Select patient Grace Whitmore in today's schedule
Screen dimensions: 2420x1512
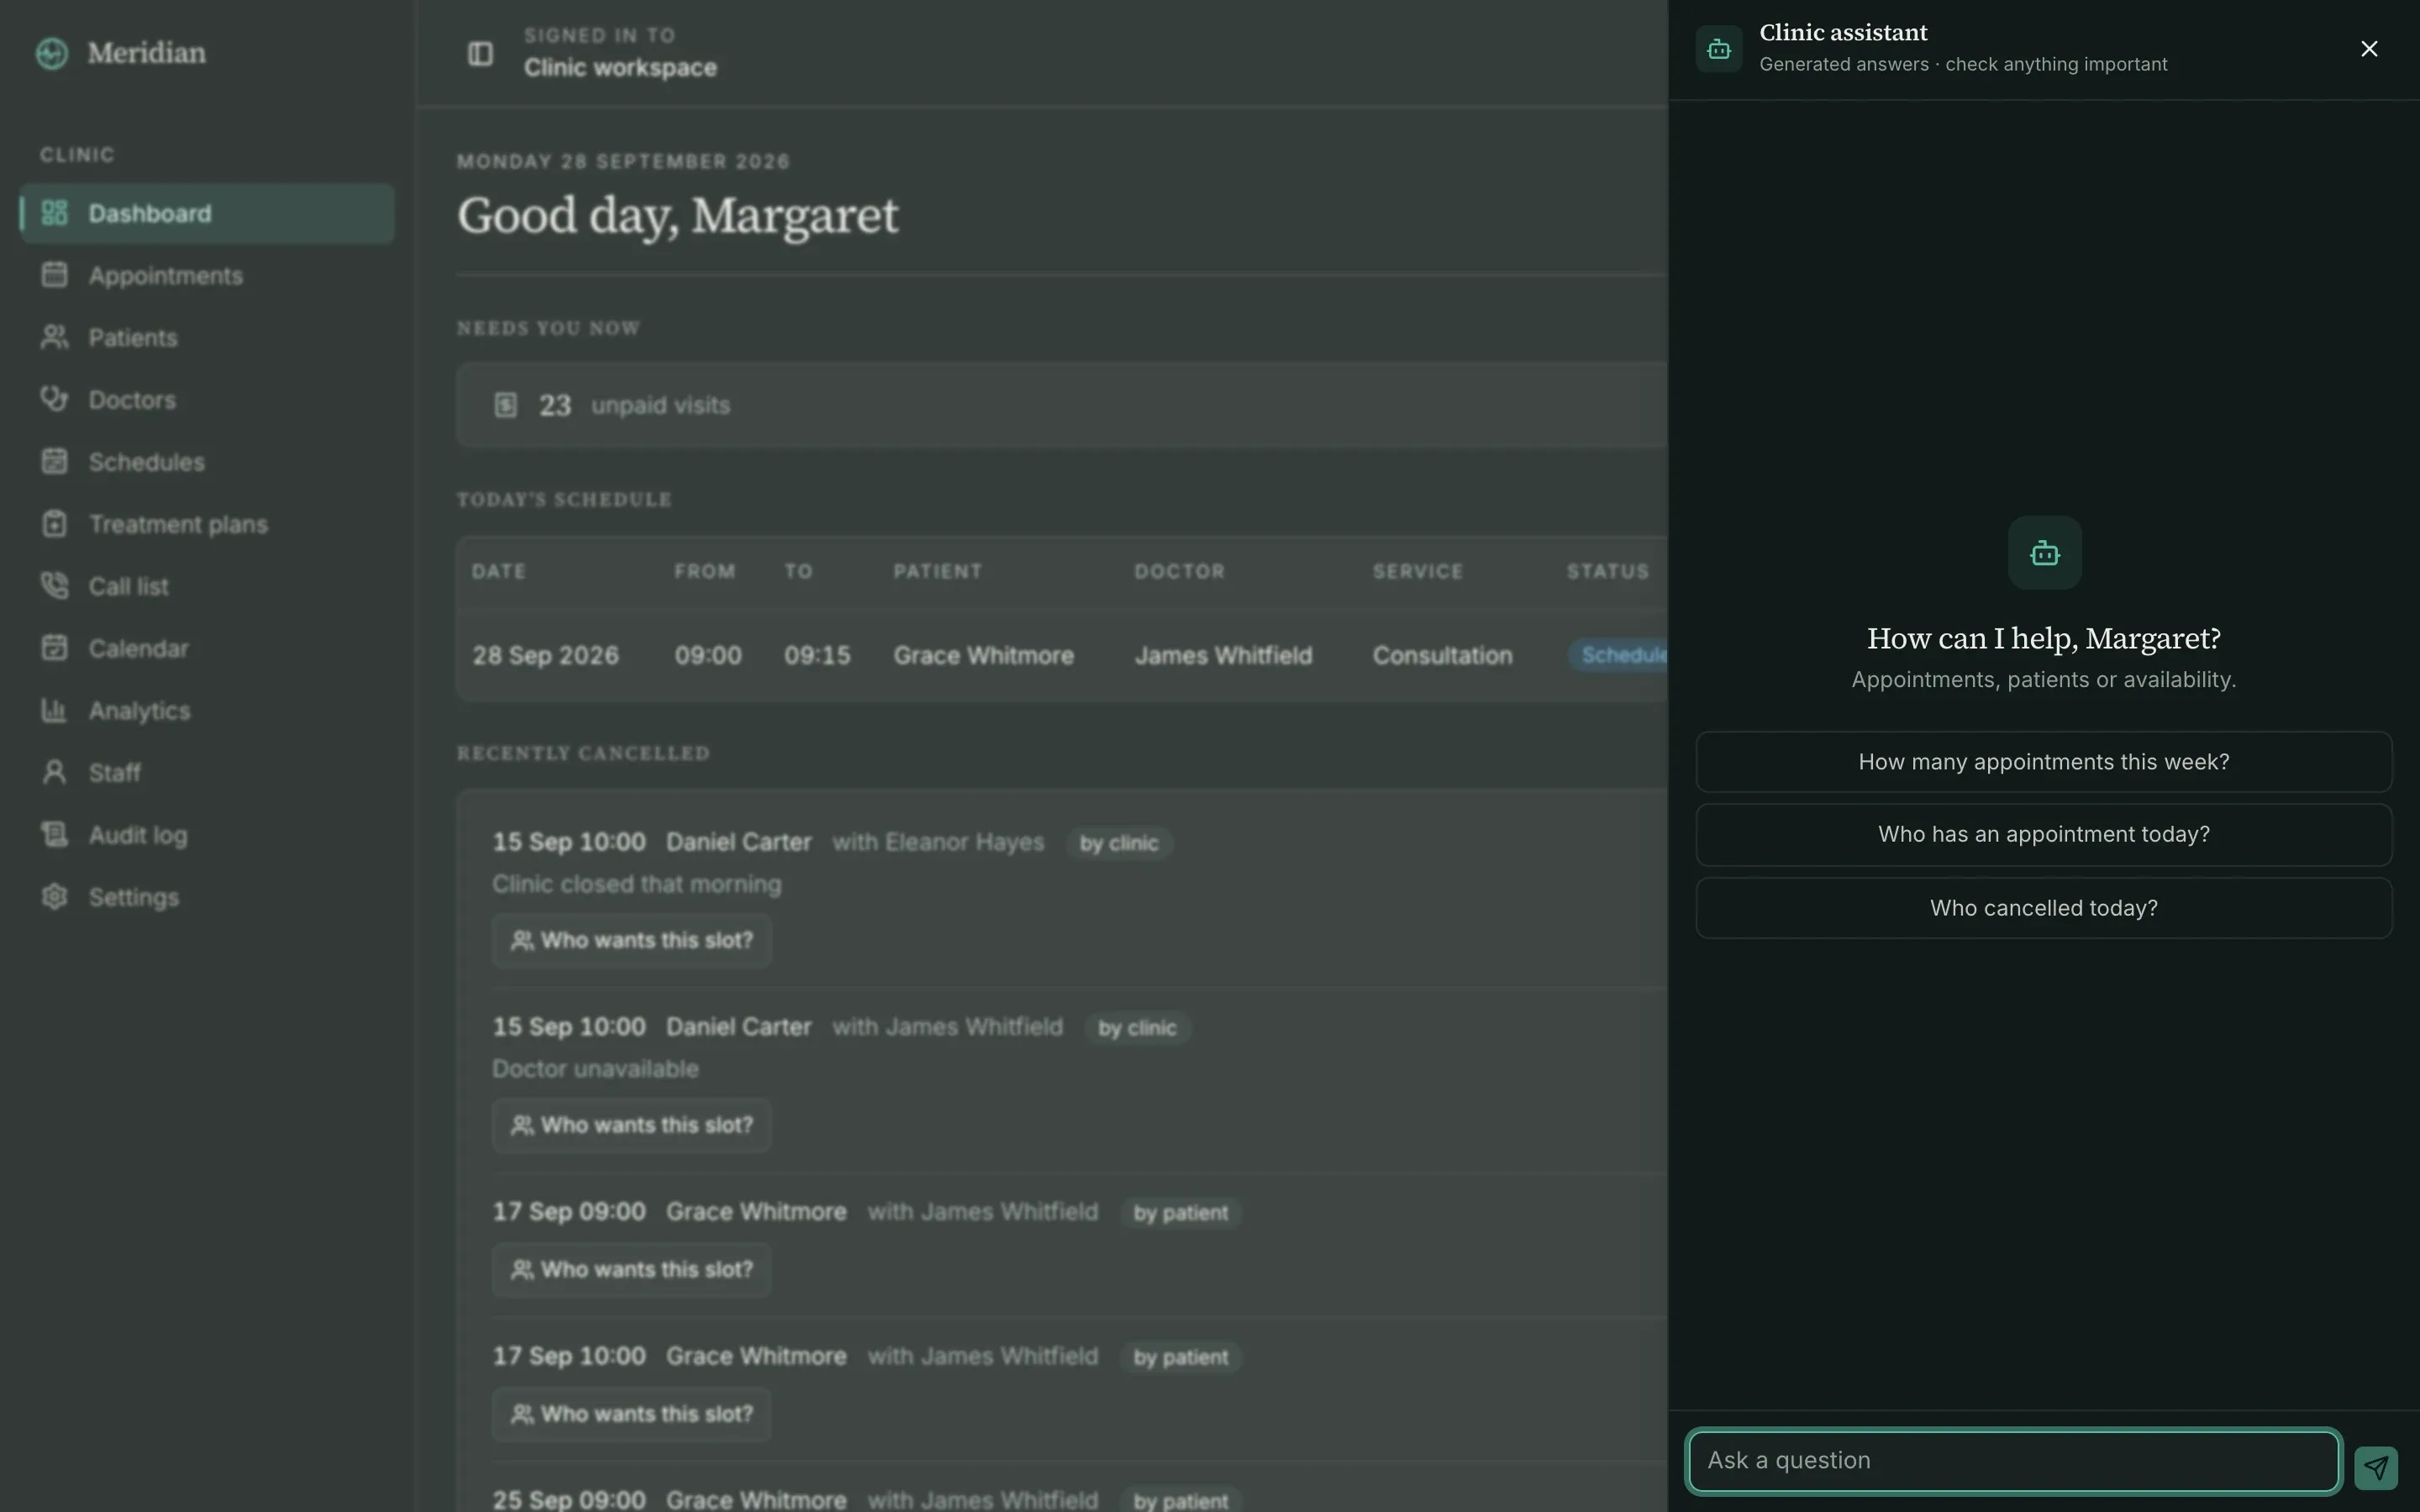coord(983,656)
